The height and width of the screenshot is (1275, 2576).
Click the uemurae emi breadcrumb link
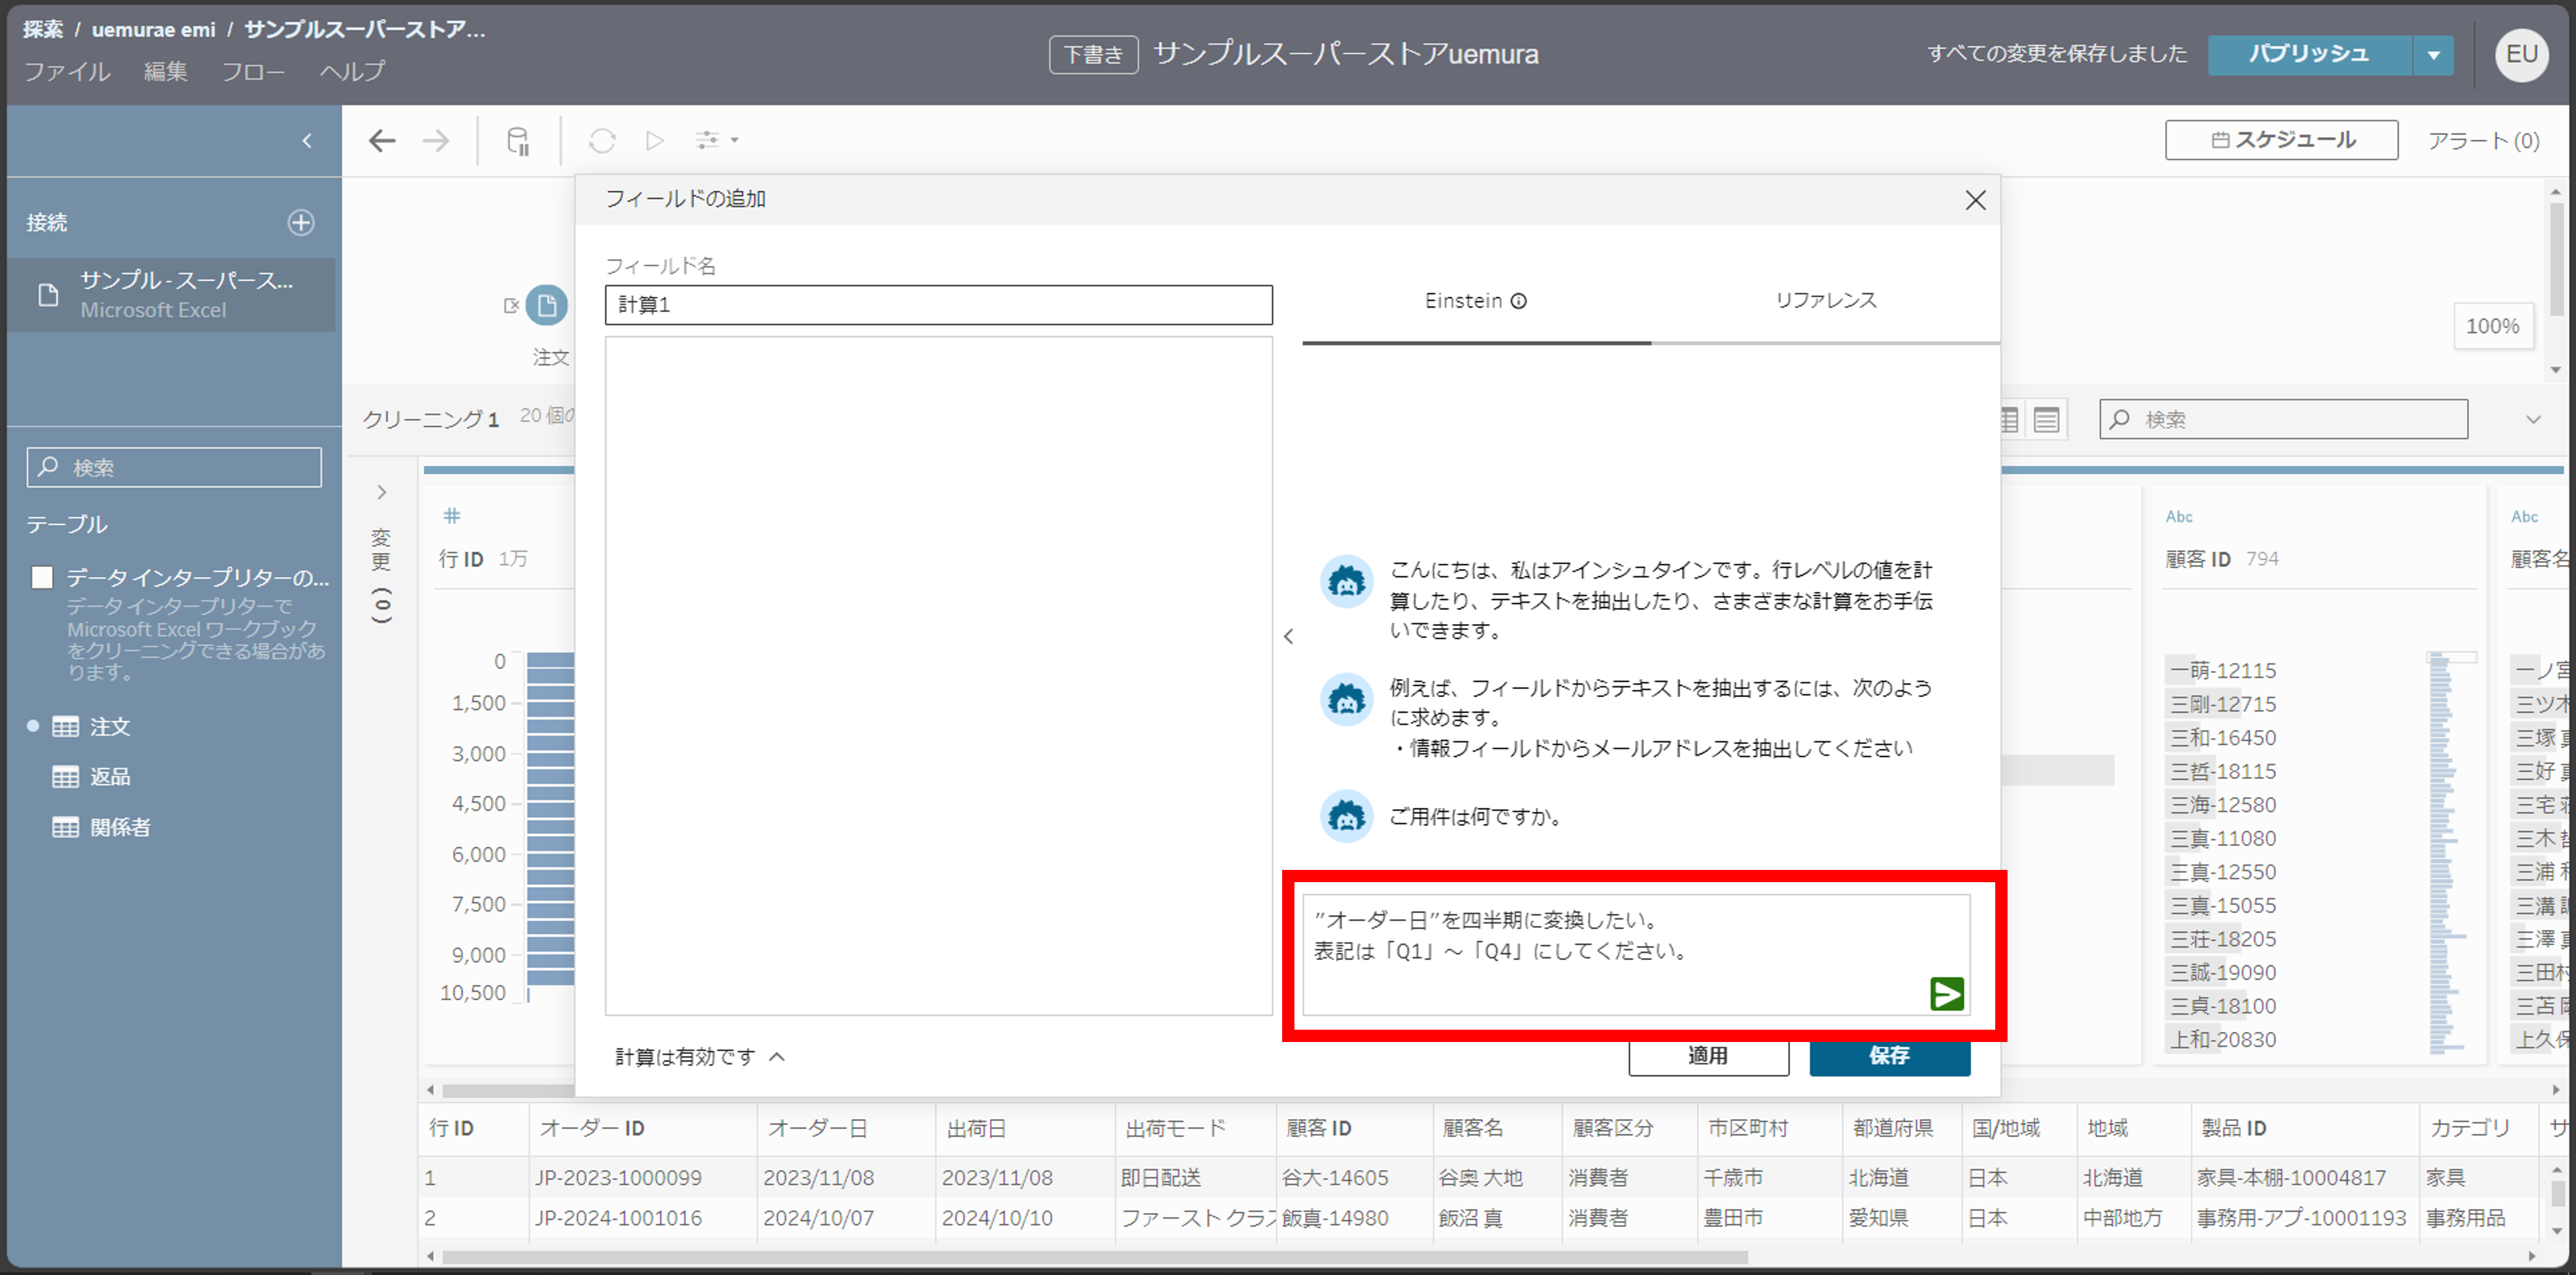tap(153, 30)
